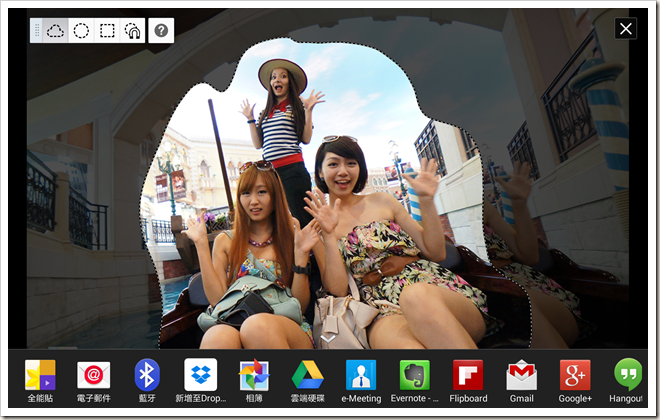
Task: Tap the small down chevron on photo
Action: [328, 338]
